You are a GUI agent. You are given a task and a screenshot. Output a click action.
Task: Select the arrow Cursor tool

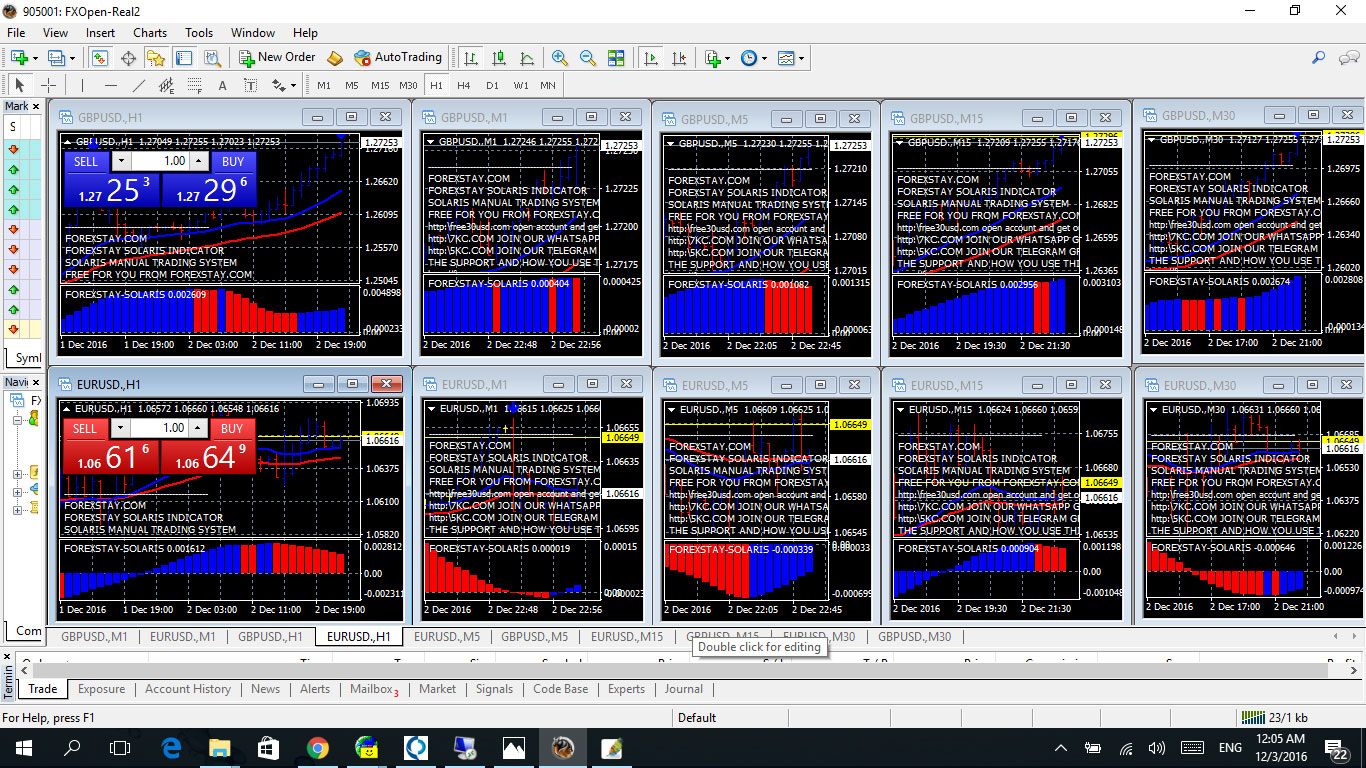[x=20, y=85]
